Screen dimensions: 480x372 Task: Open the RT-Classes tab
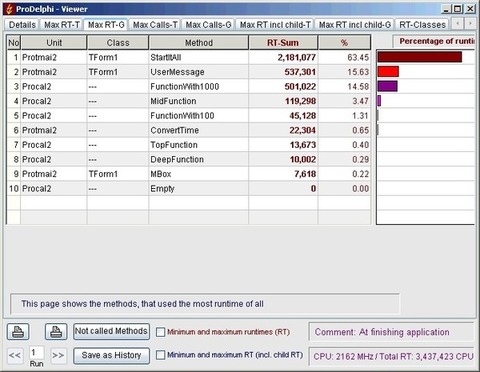422,25
